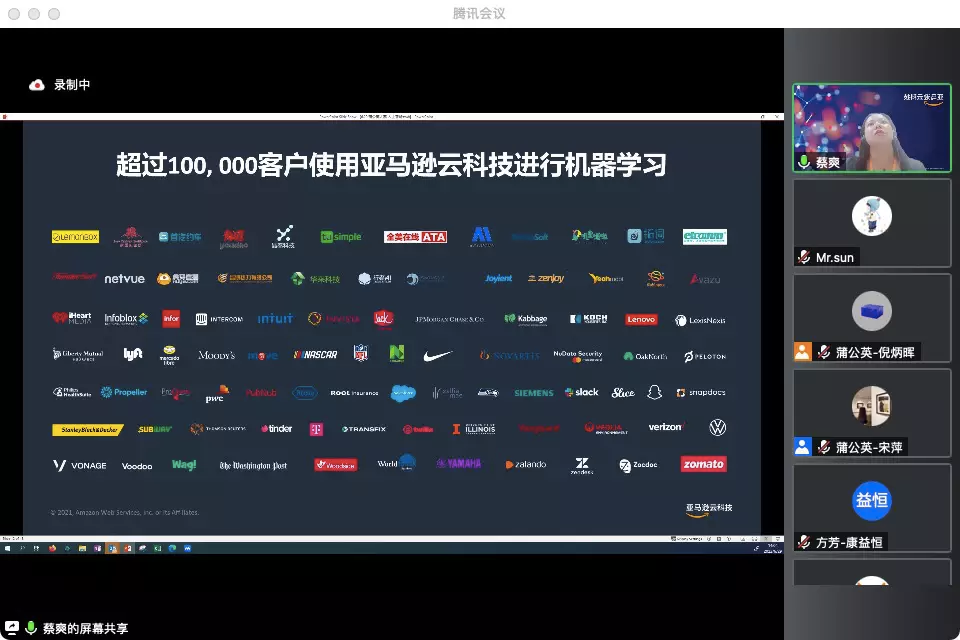Click the 全美在线 ATA logo
Viewport: 960px width, 640px height.
[416, 237]
